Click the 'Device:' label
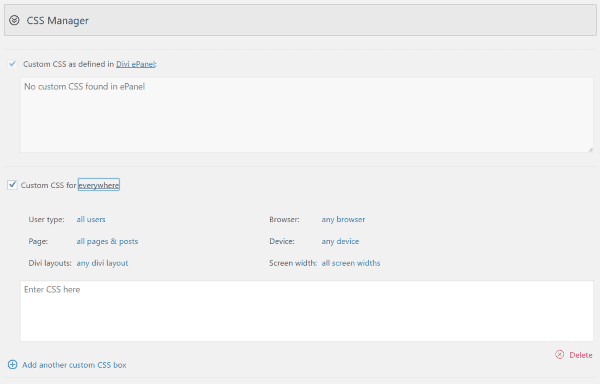Screen dimensions: 600x384 point(282,241)
